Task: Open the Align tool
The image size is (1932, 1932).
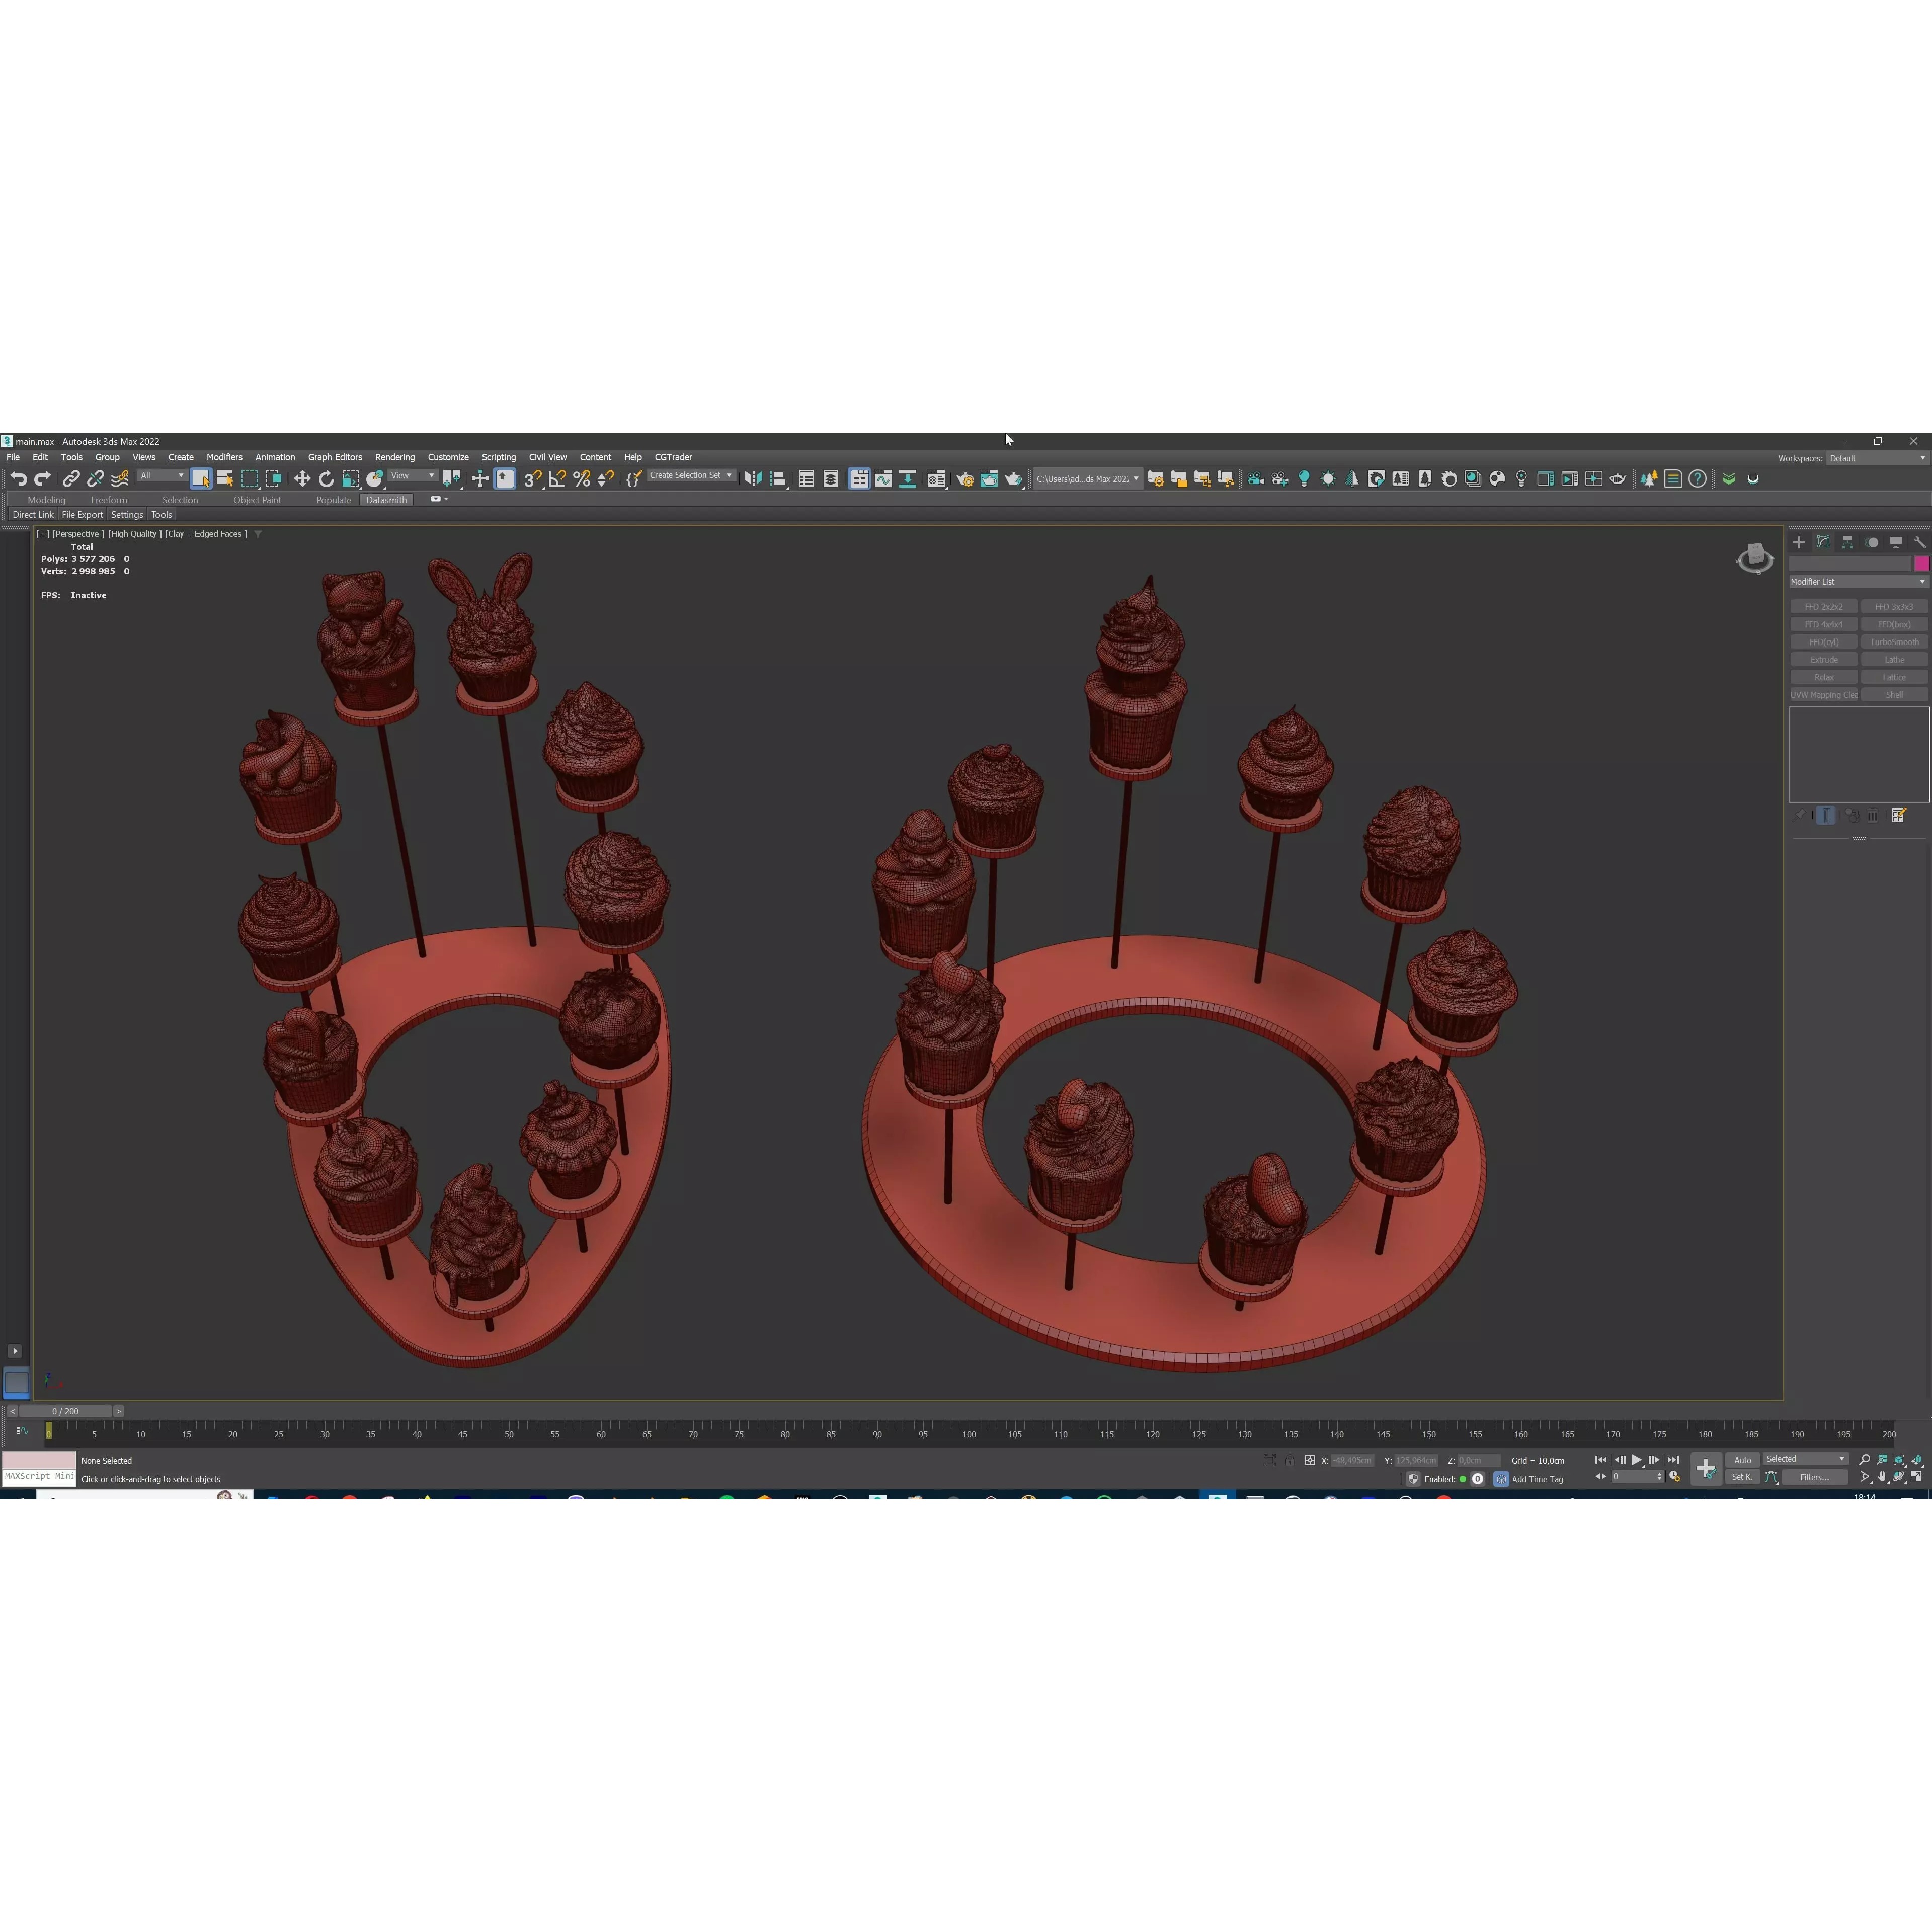Action: coord(778,479)
